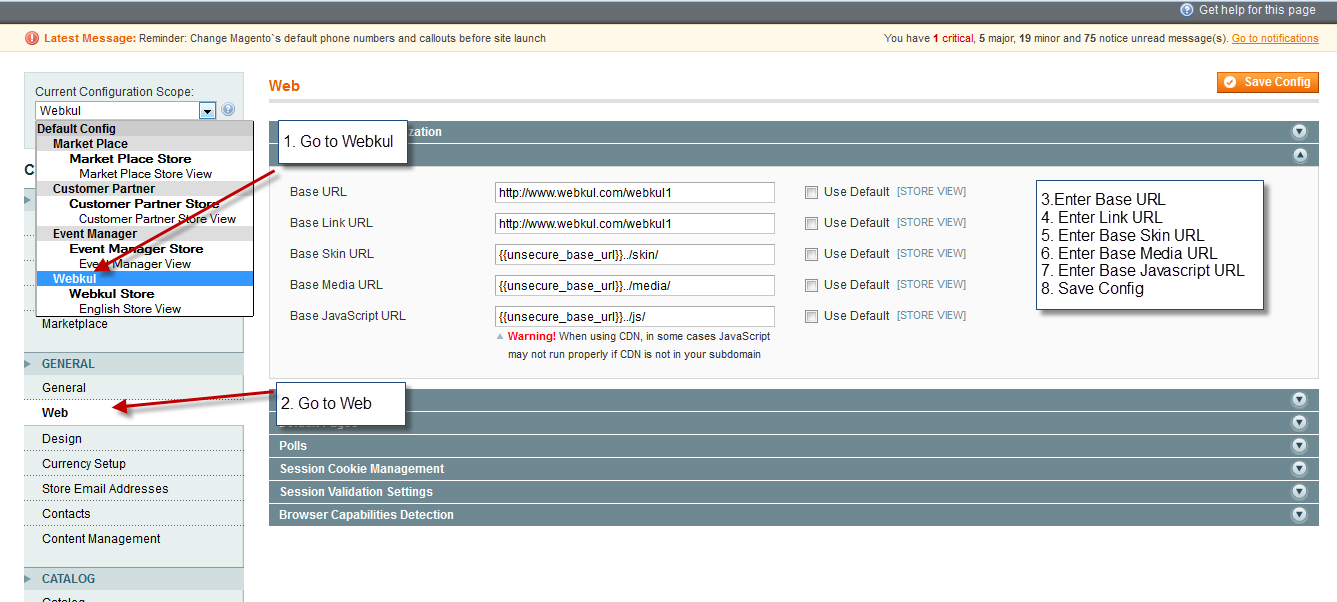Screen dimensions: 1337x602
Task: Click the Save Config button
Action: click(1268, 82)
